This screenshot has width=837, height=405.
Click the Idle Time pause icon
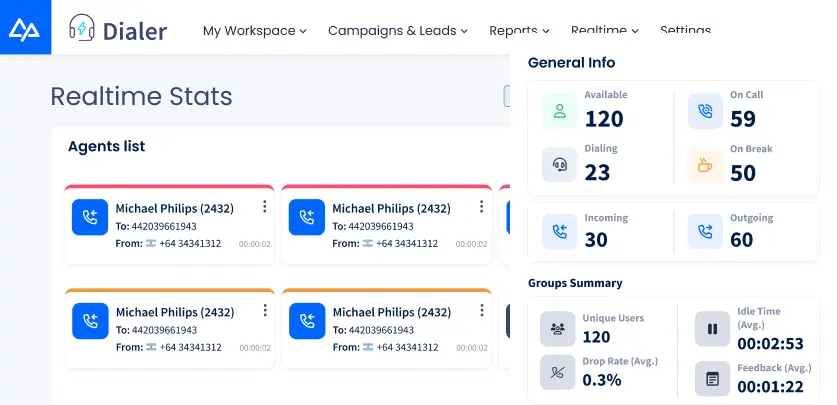click(712, 329)
